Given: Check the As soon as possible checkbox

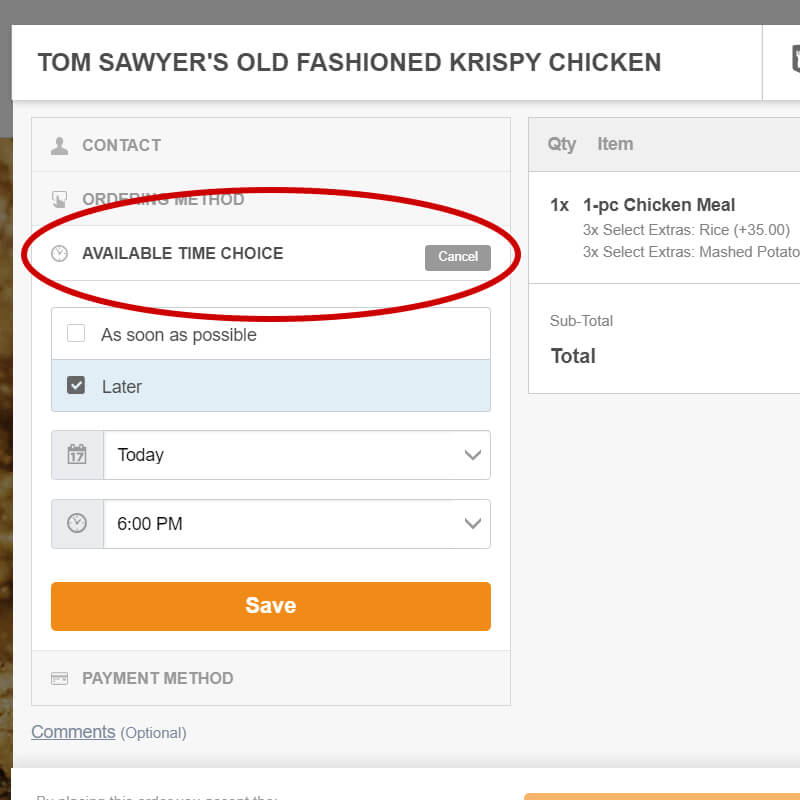Looking at the screenshot, I should click(x=76, y=334).
